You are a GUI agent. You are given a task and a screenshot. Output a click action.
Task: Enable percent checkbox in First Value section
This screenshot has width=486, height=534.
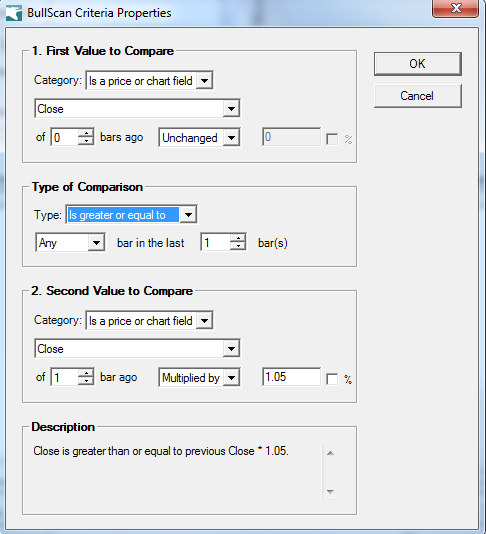click(332, 139)
